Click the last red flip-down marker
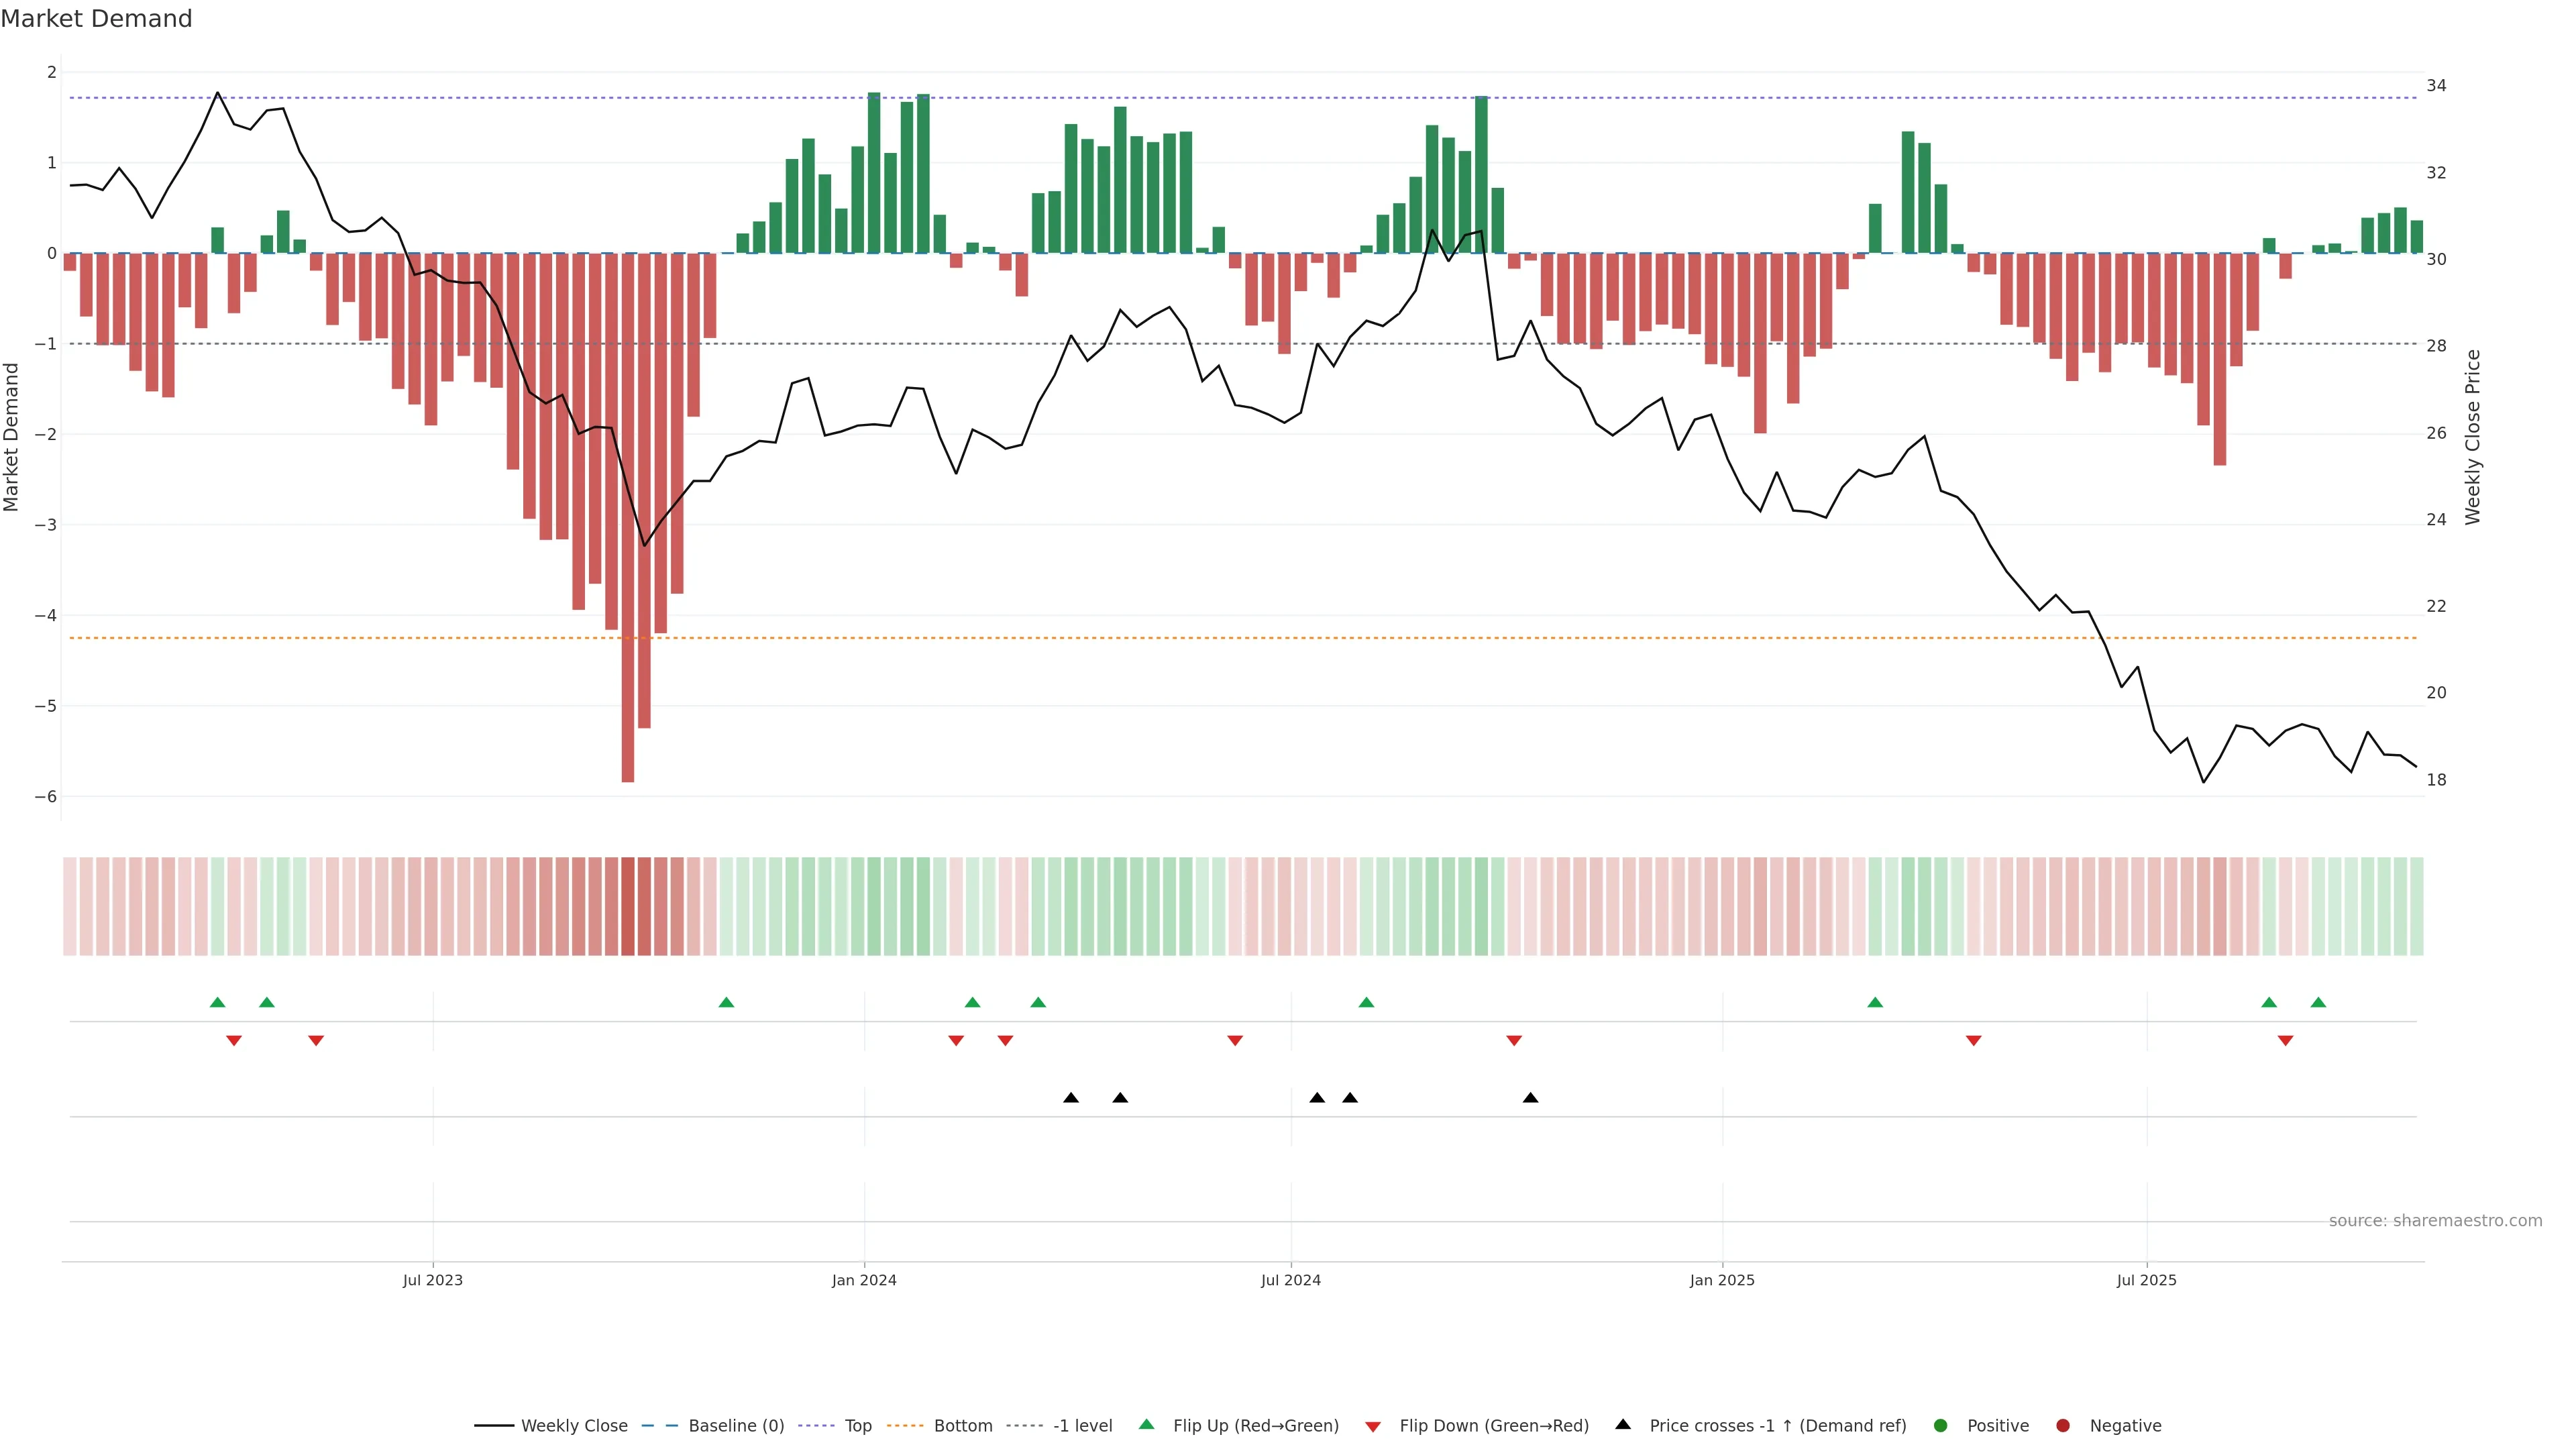This screenshot has height=1449, width=2576. [2285, 1041]
